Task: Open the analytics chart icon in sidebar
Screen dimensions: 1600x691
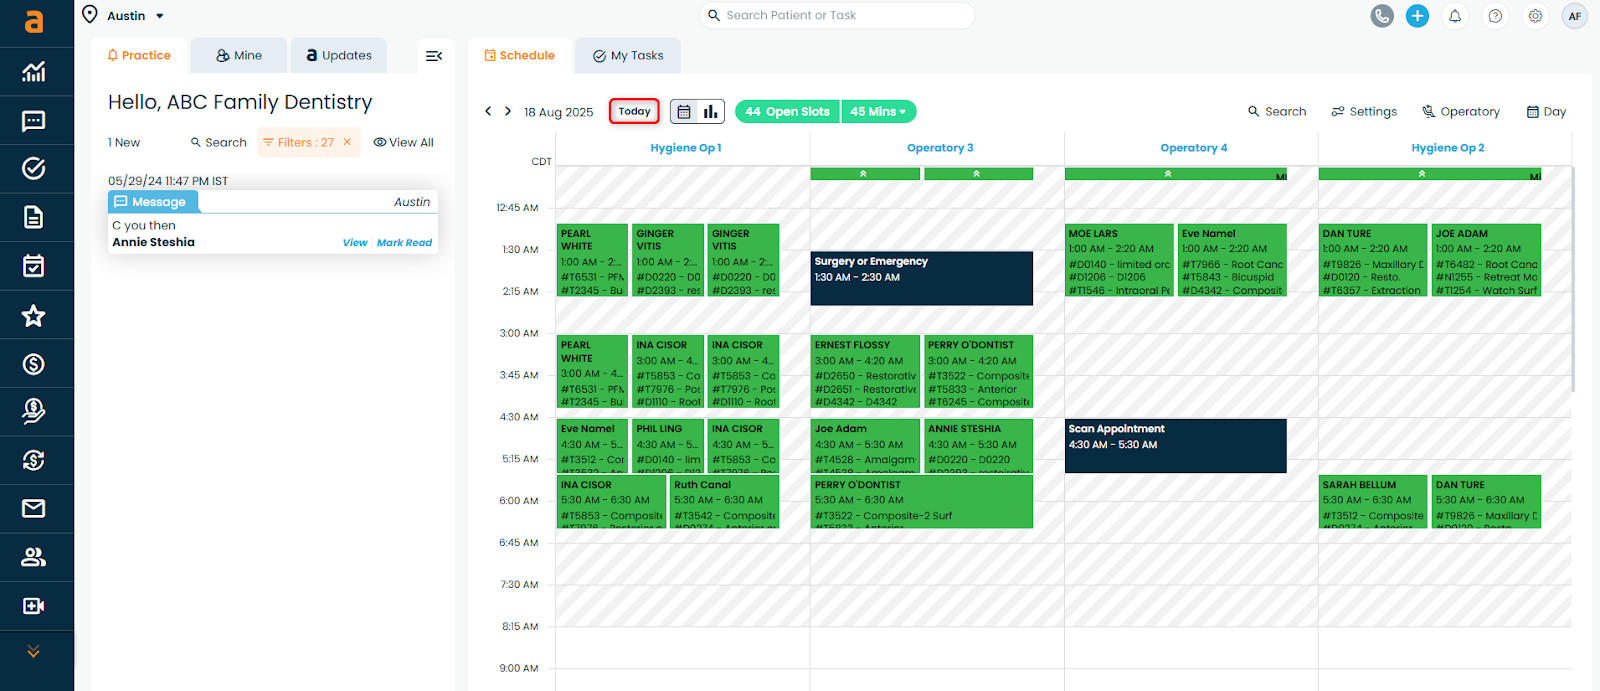Action: pyautogui.click(x=34, y=72)
